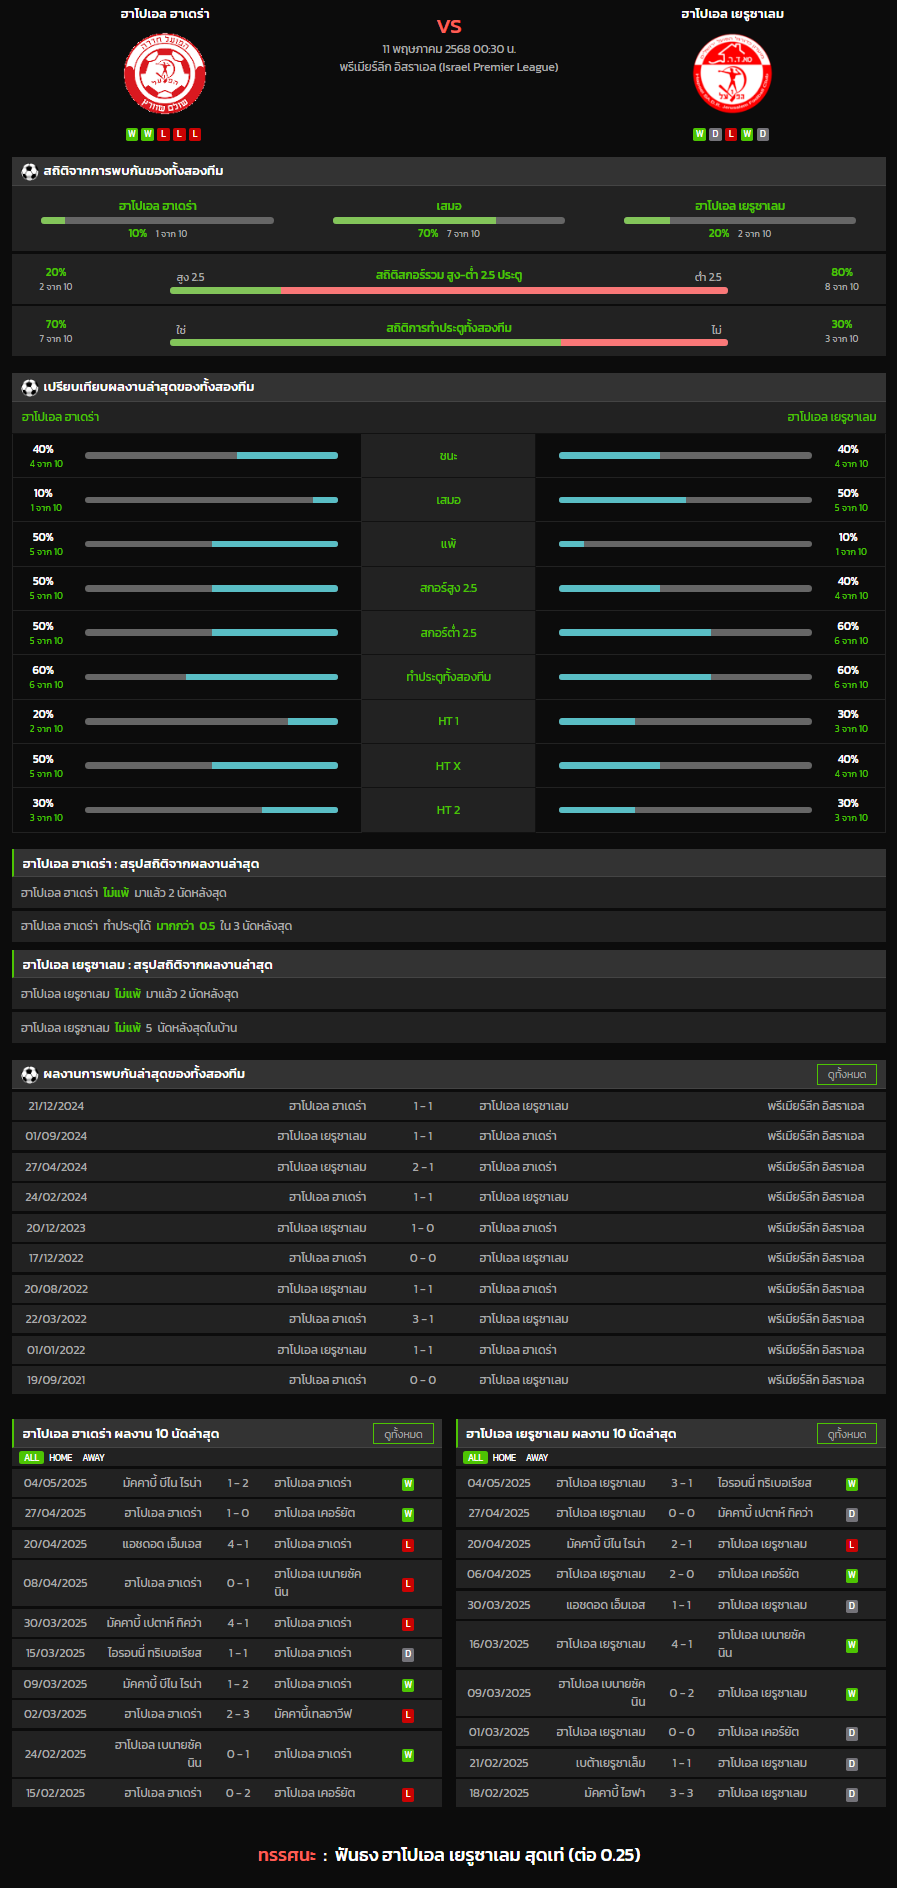Screen dimensions: 897x1888
Task: Click ดูทั้งหมด button in Hadera's last 10 panel
Action: tap(403, 1434)
